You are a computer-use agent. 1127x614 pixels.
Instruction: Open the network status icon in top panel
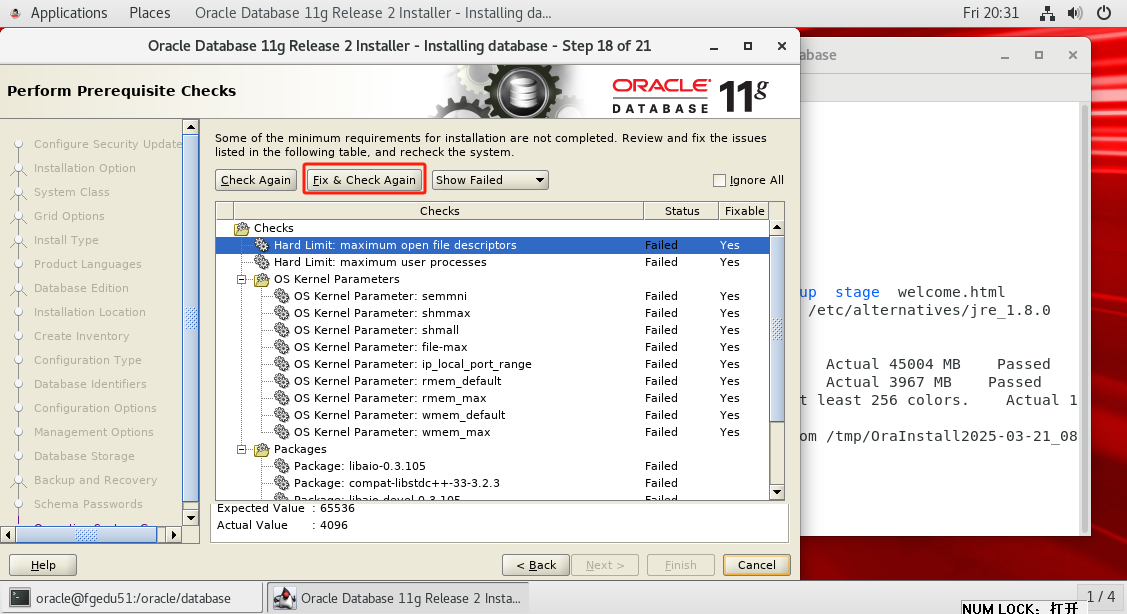tap(1047, 13)
